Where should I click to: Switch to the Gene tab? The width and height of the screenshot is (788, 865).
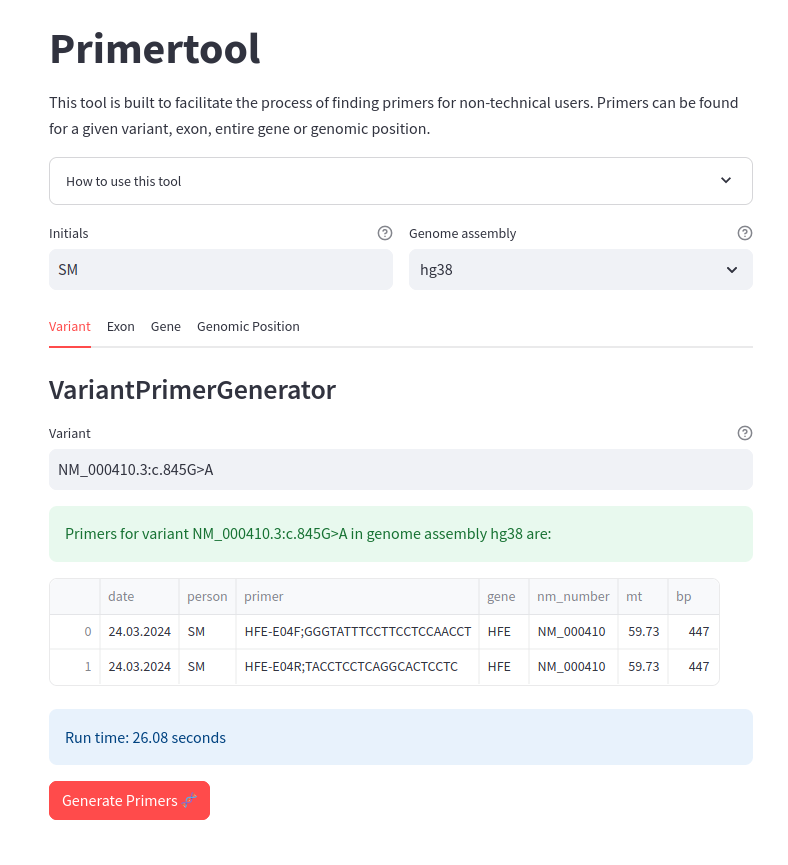(x=166, y=327)
